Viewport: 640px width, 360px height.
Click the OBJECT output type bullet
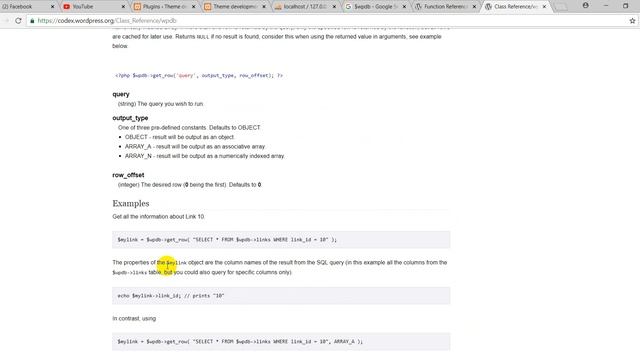click(x=180, y=137)
